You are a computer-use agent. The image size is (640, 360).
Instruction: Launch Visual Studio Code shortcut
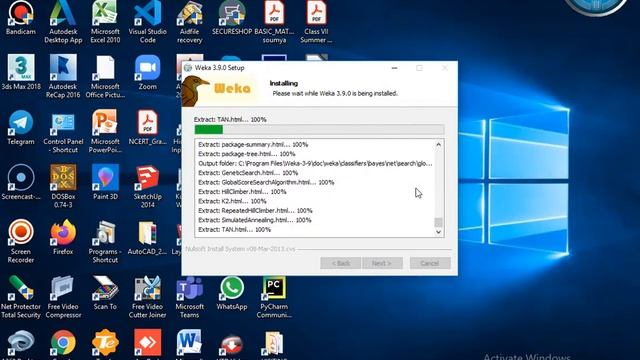tap(147, 21)
